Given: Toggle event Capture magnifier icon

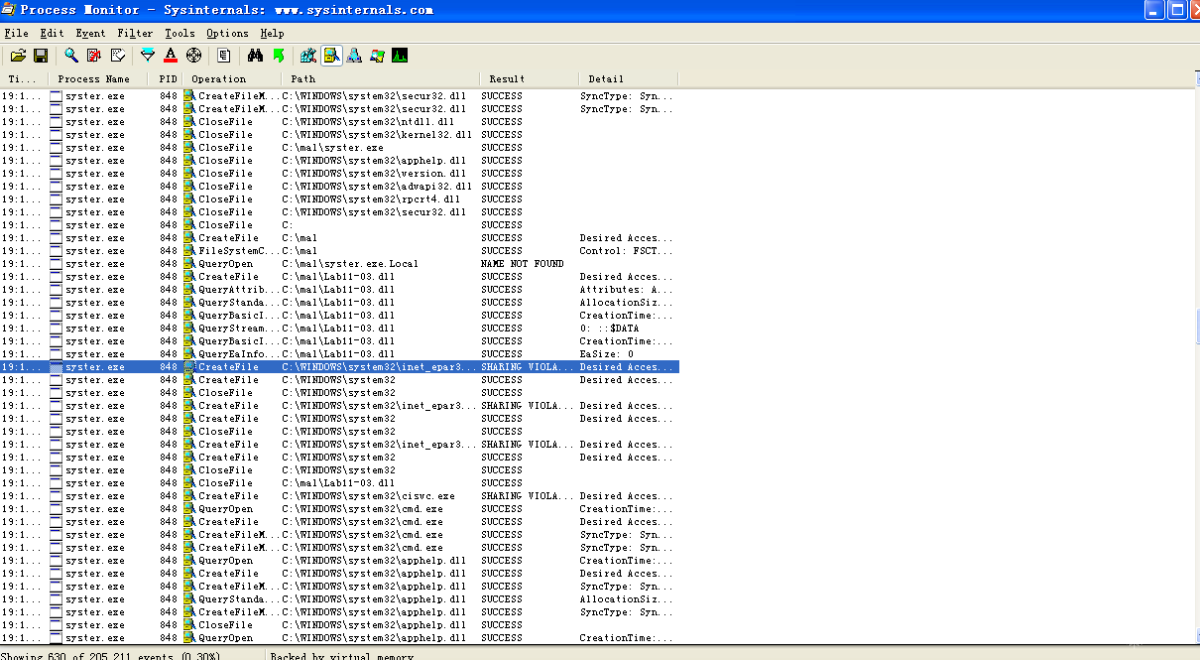Looking at the screenshot, I should click(71, 56).
